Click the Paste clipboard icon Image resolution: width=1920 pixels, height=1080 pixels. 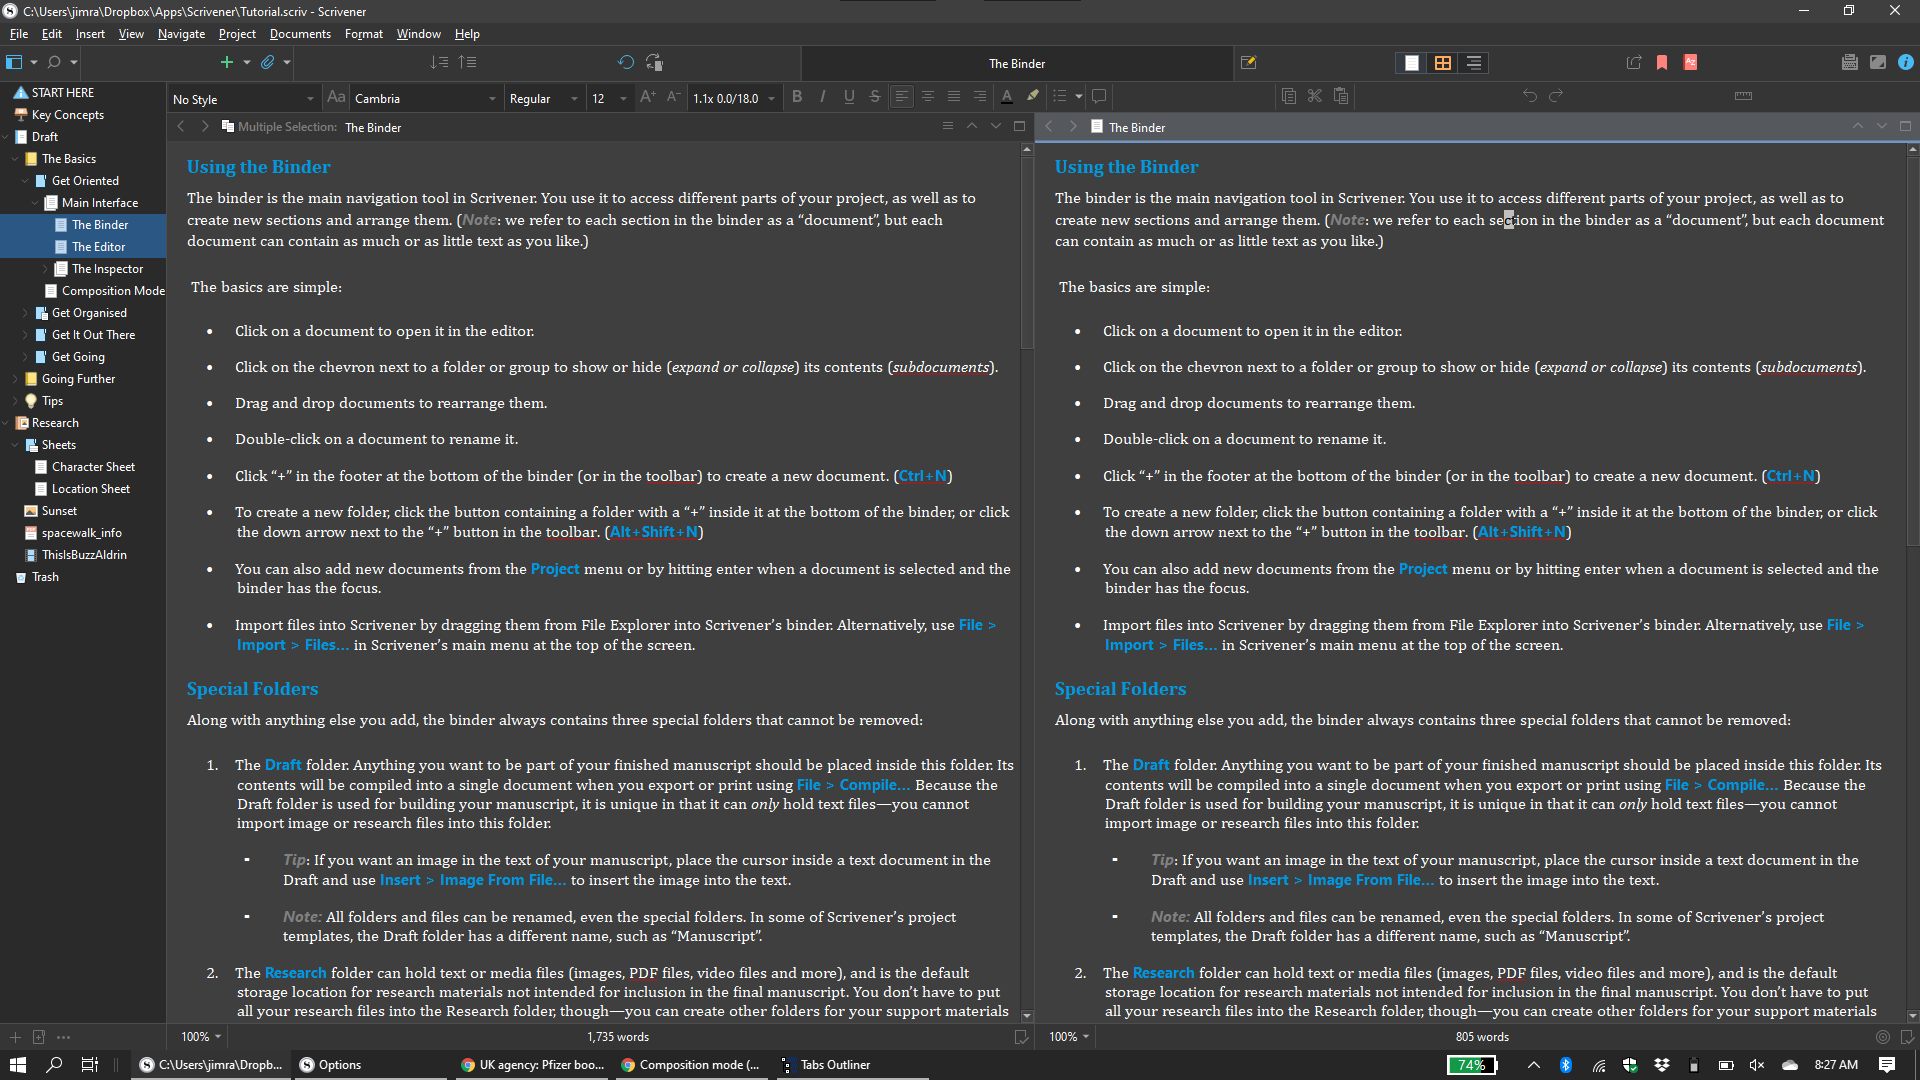click(x=1341, y=96)
